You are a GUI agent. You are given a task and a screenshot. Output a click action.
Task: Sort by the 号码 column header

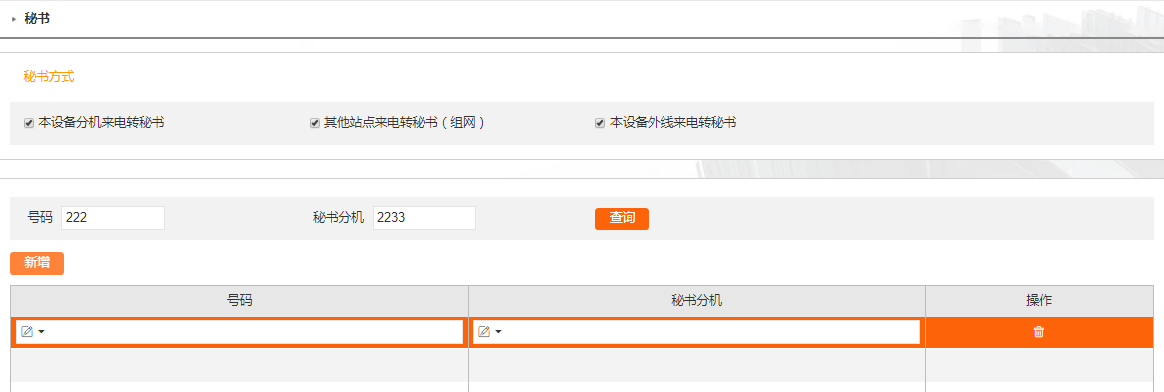pyautogui.click(x=239, y=301)
